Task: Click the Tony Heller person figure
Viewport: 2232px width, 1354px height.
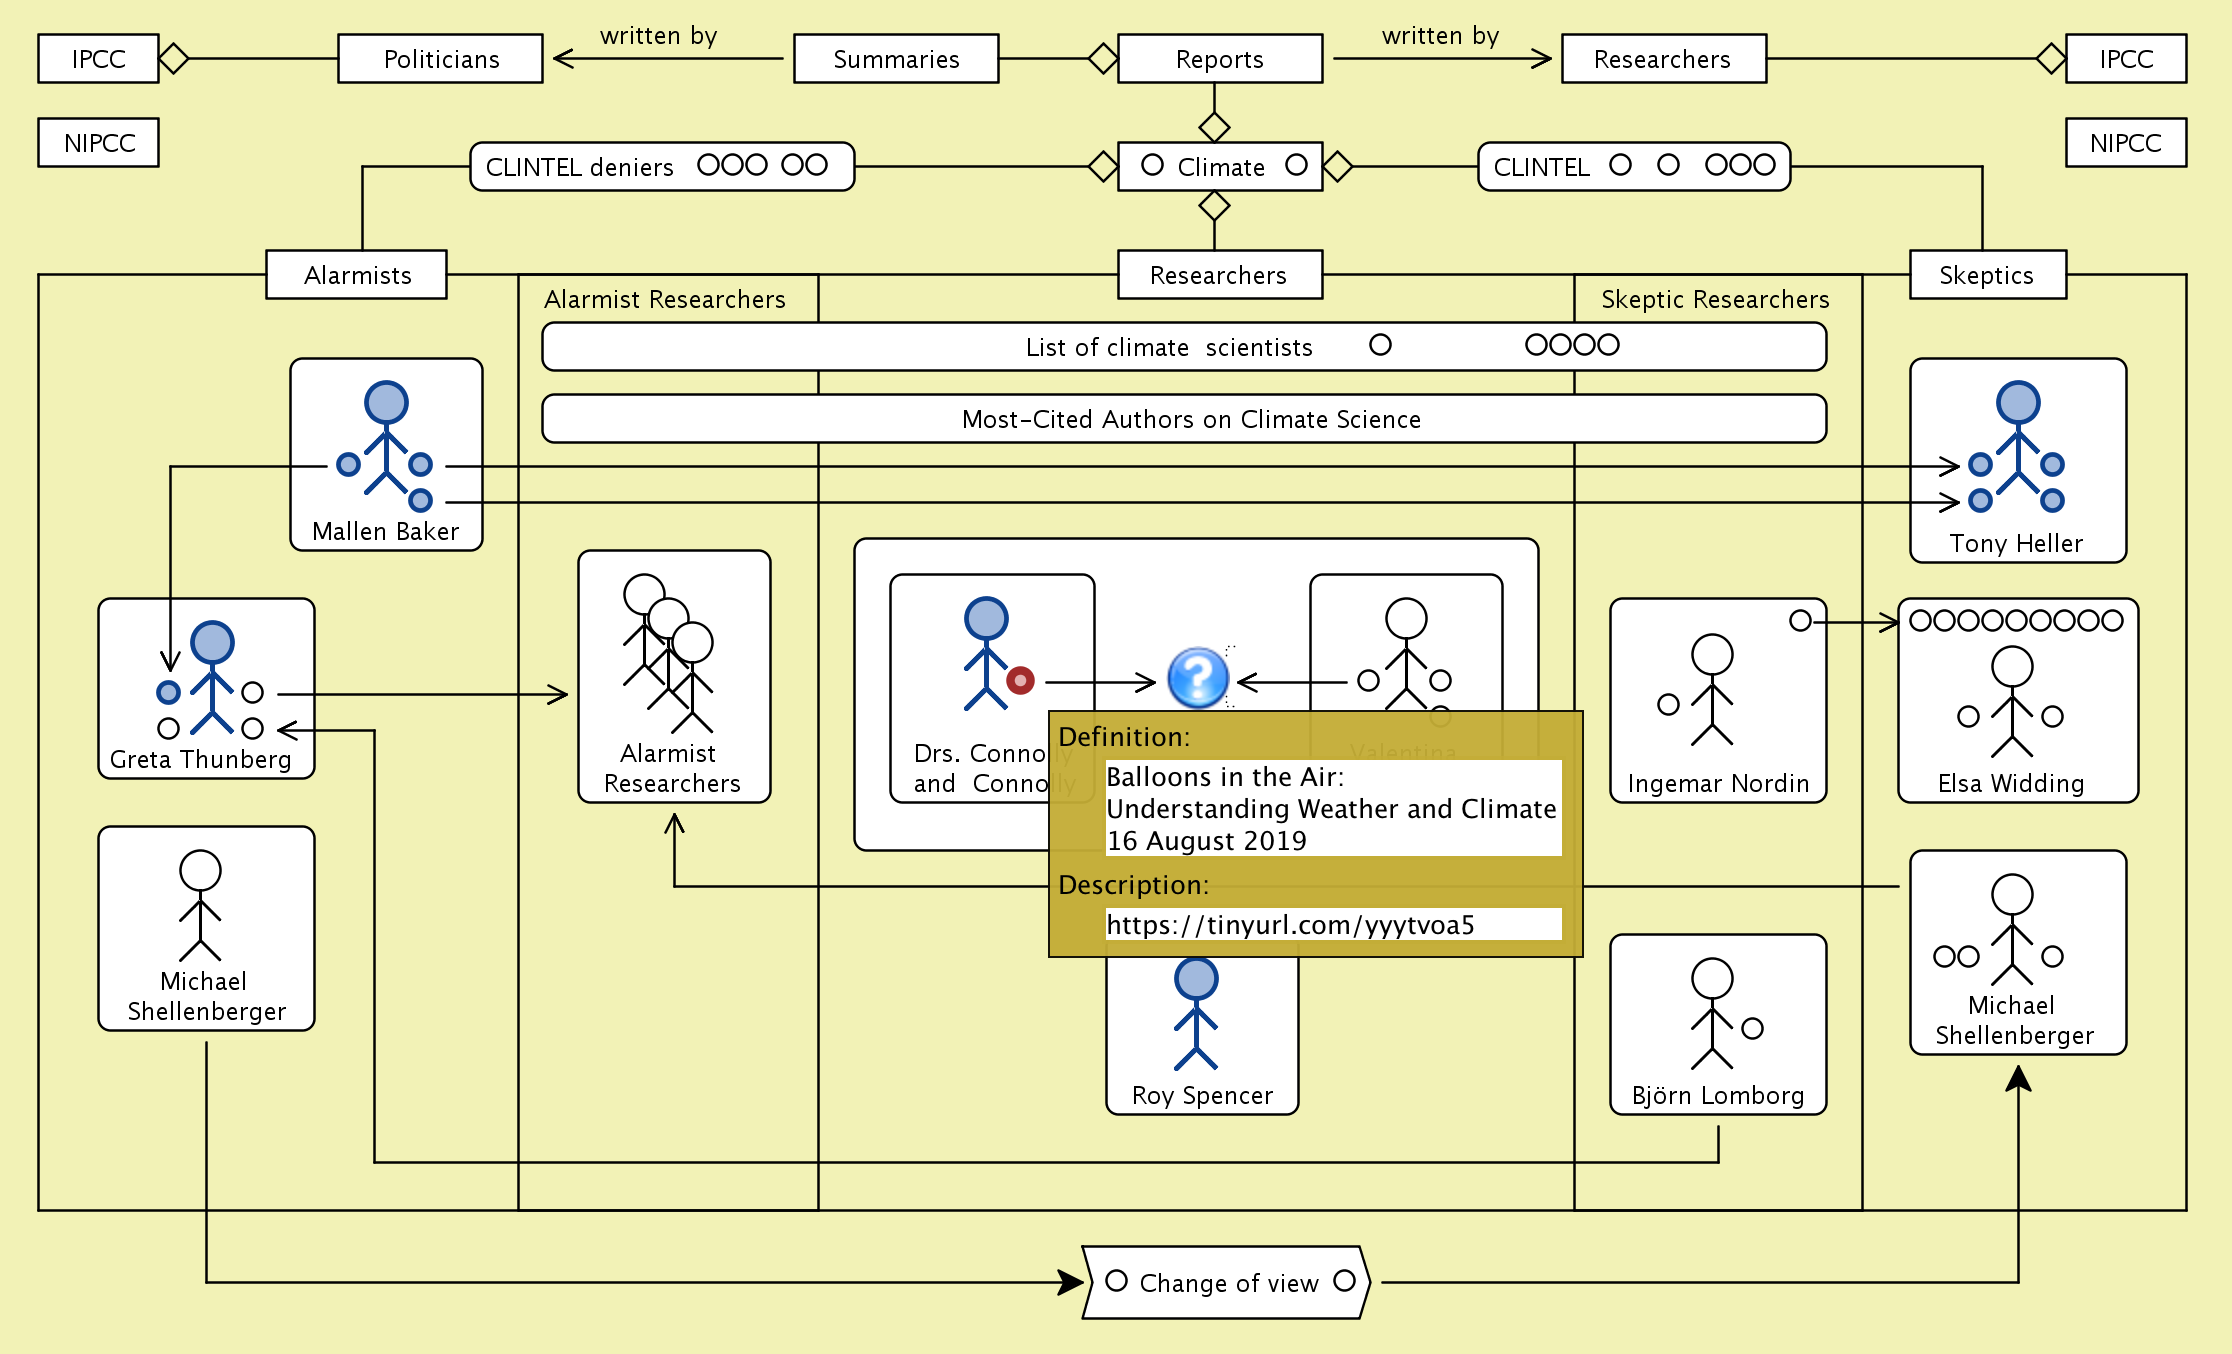Action: (2017, 437)
